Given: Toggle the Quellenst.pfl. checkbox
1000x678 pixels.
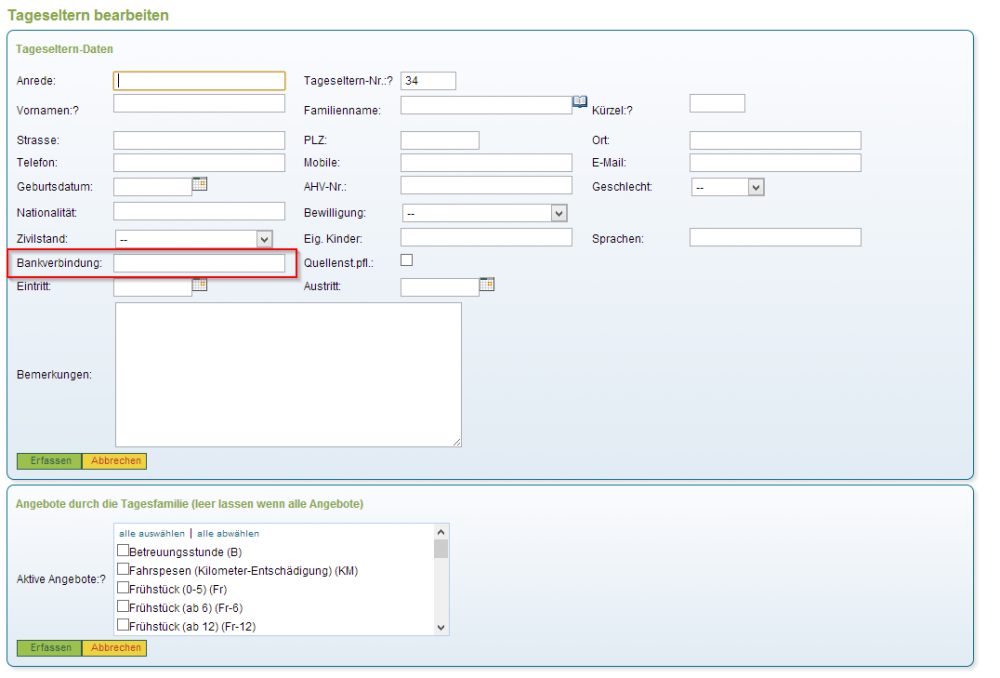Looking at the screenshot, I should point(407,261).
